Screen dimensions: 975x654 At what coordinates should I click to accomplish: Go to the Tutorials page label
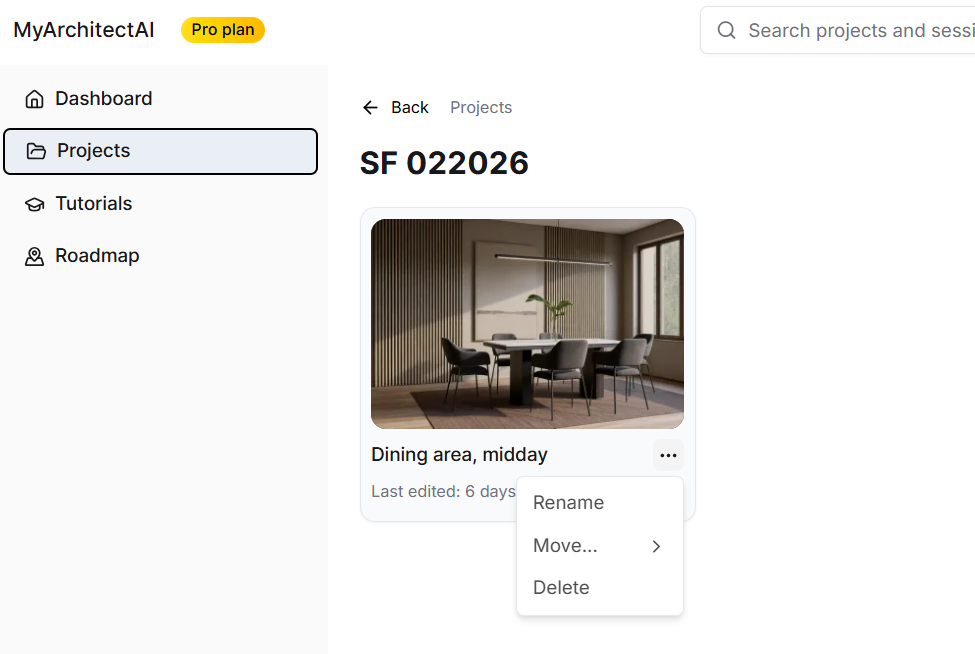[x=94, y=204]
